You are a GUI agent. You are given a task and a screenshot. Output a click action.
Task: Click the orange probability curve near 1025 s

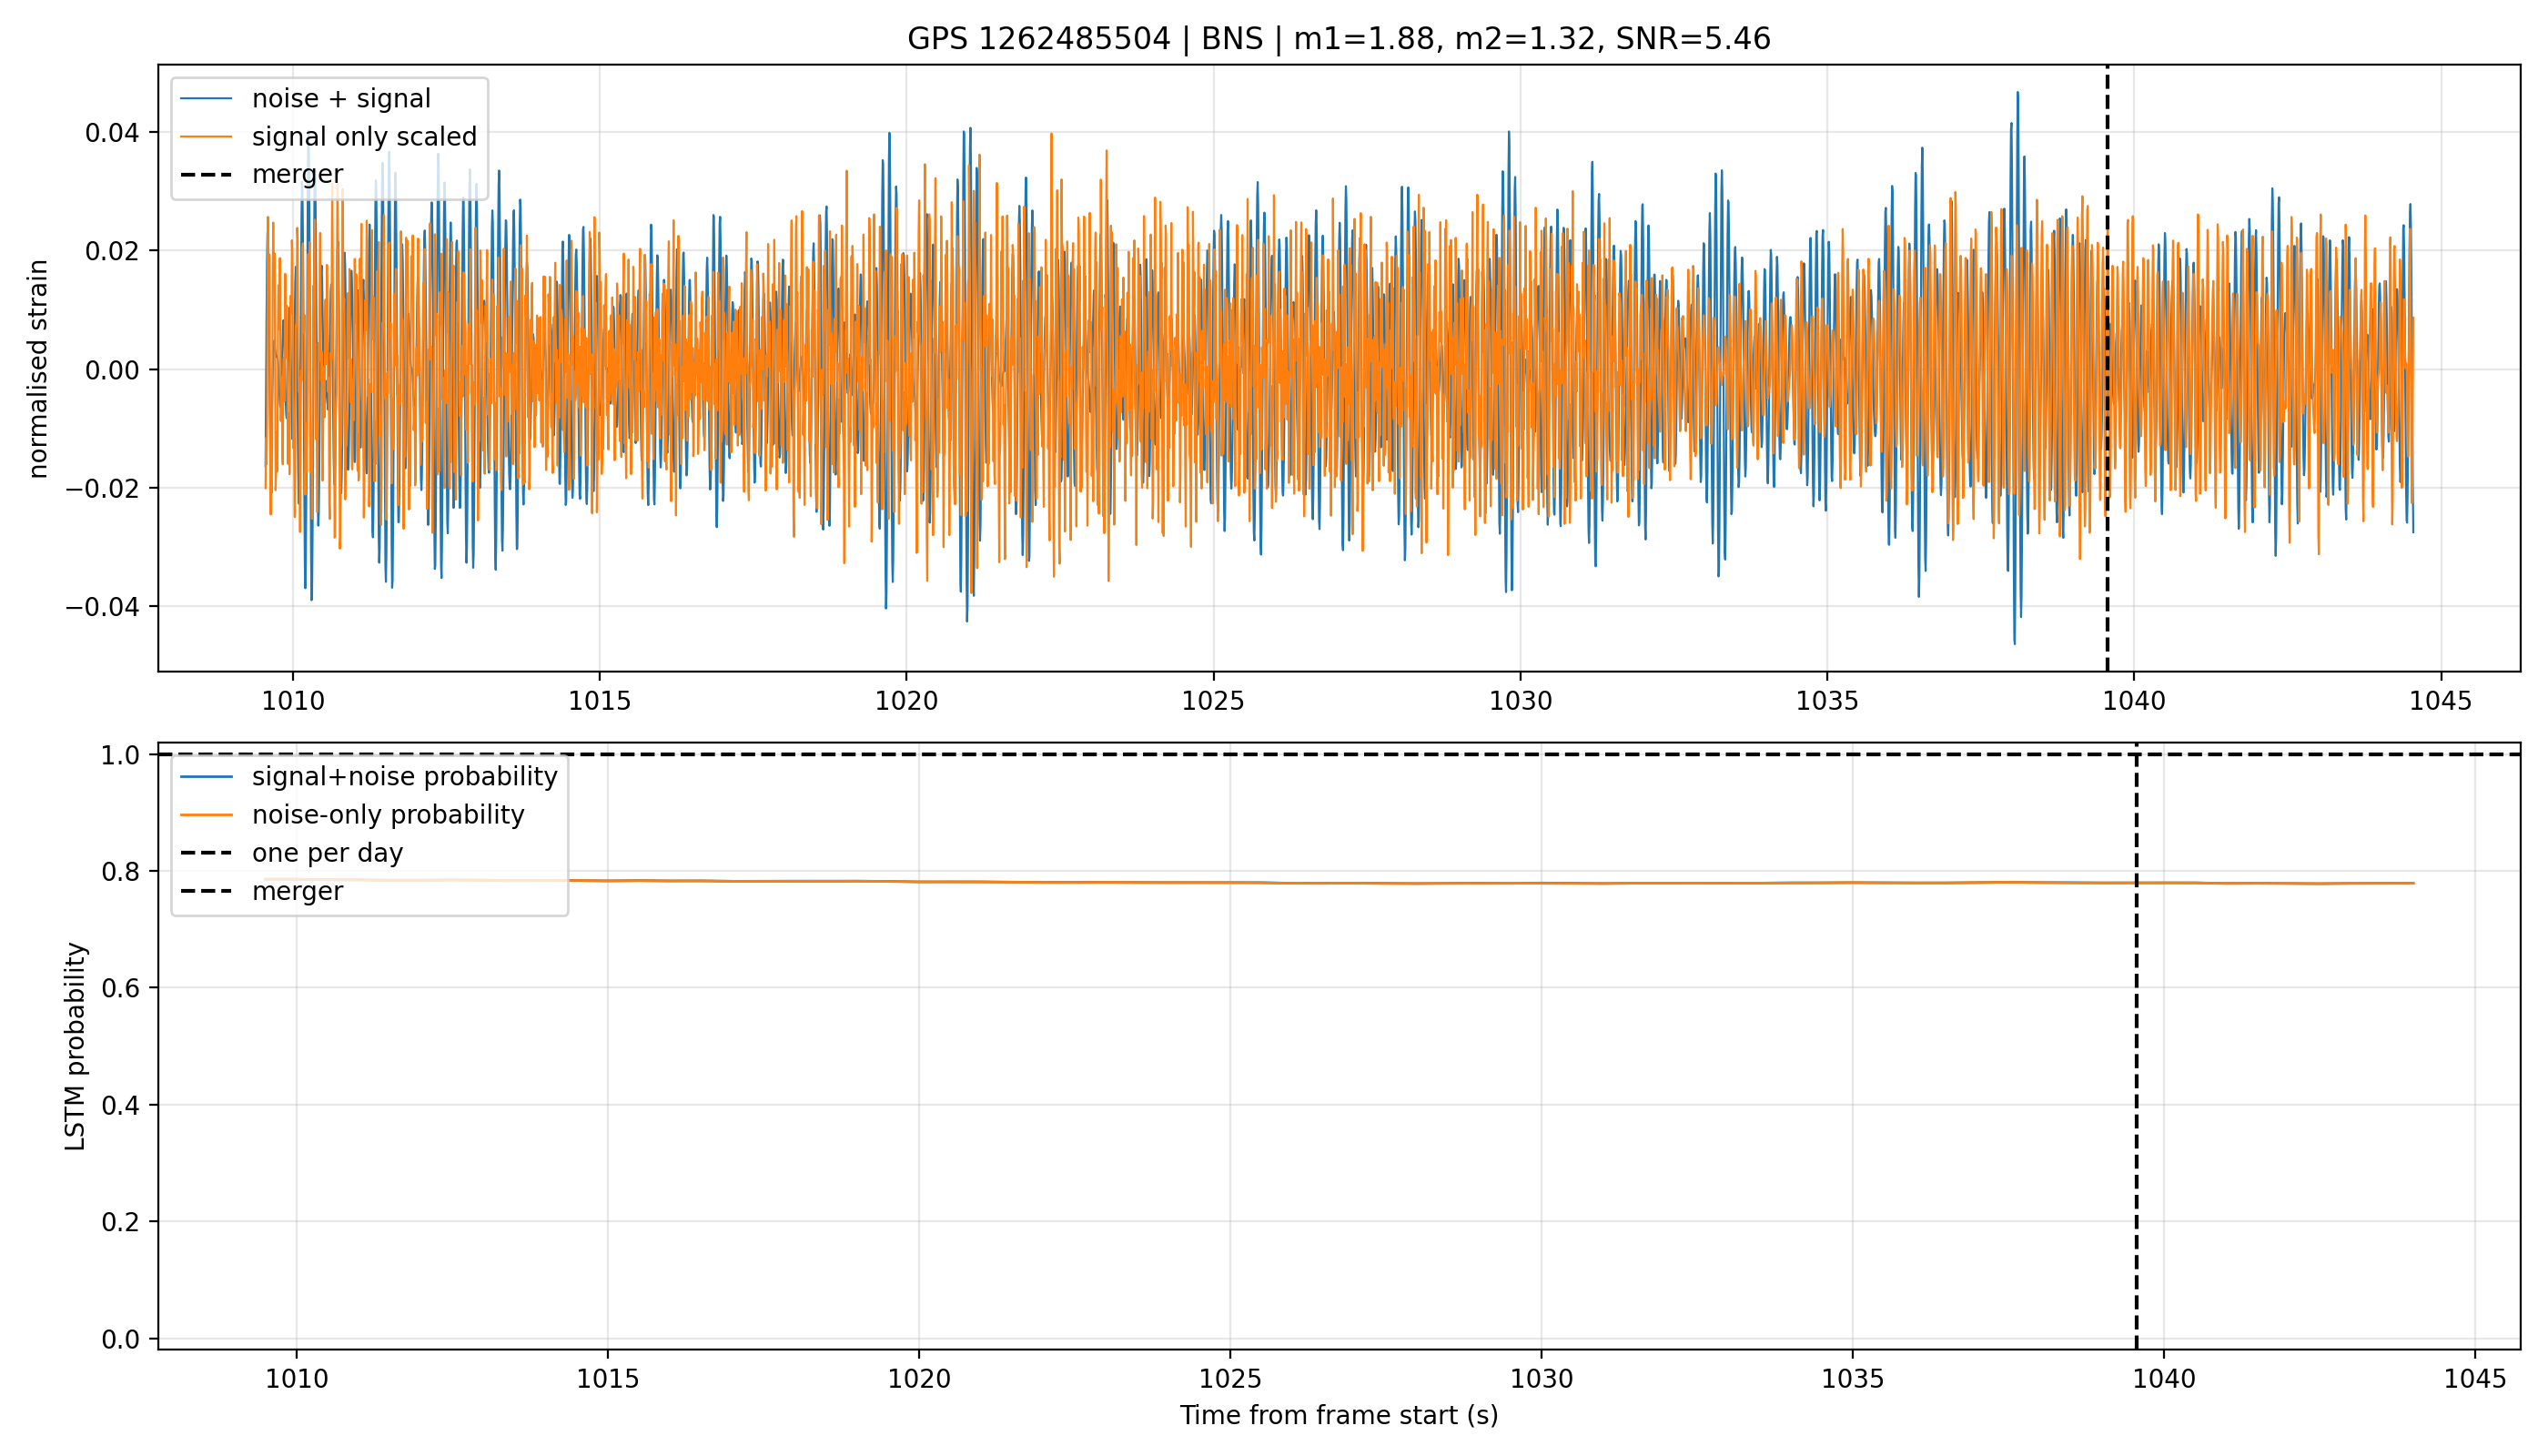pyautogui.click(x=1229, y=882)
